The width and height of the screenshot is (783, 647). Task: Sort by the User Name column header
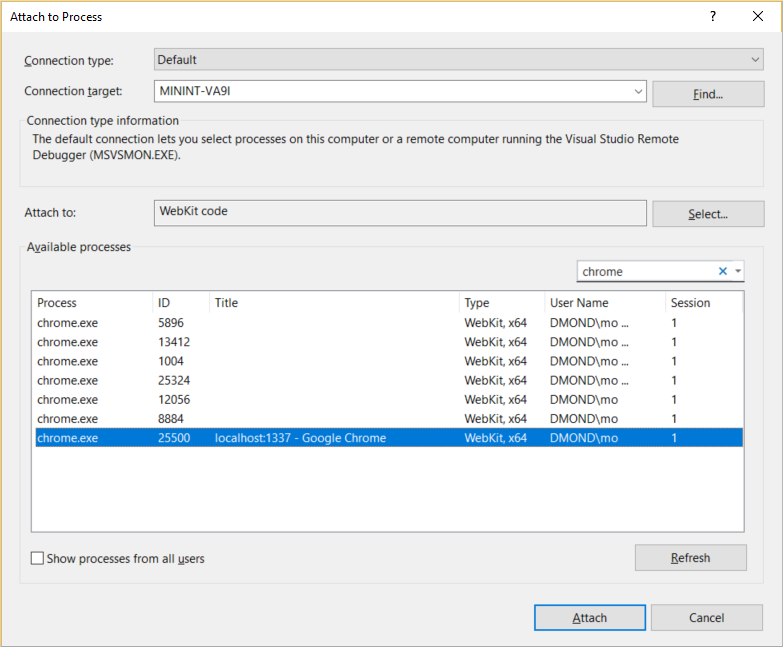pos(605,303)
